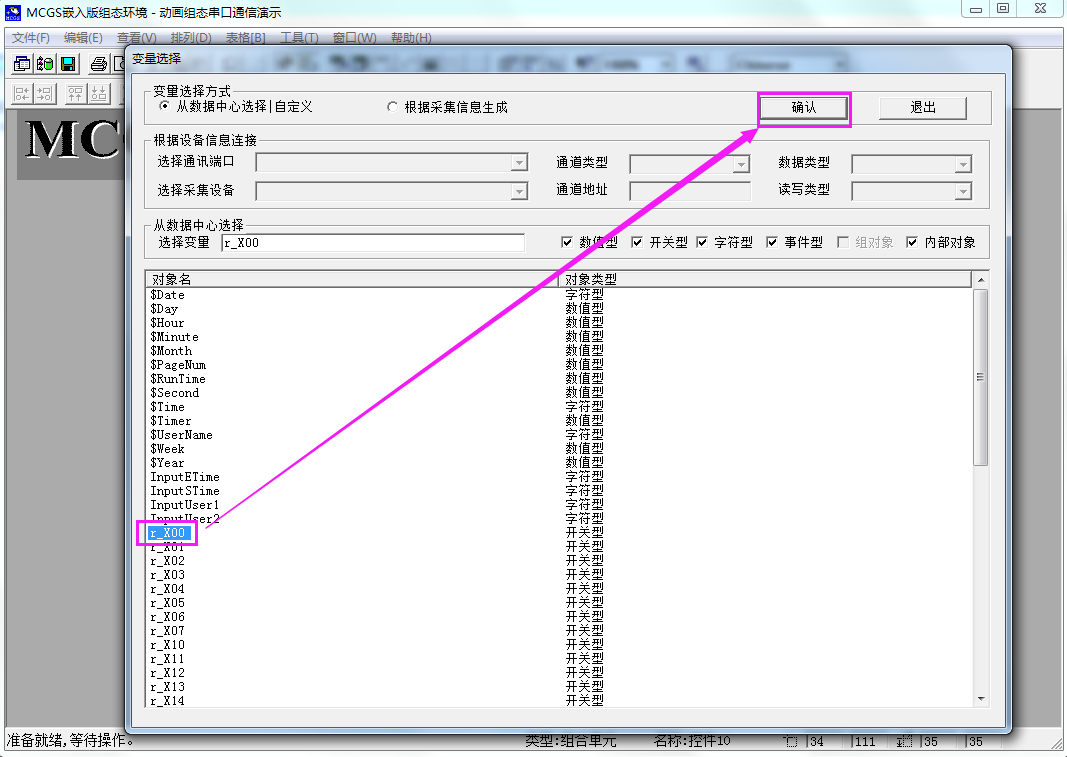Click the save floppy disk icon
The width and height of the screenshot is (1067, 757).
click(x=68, y=64)
